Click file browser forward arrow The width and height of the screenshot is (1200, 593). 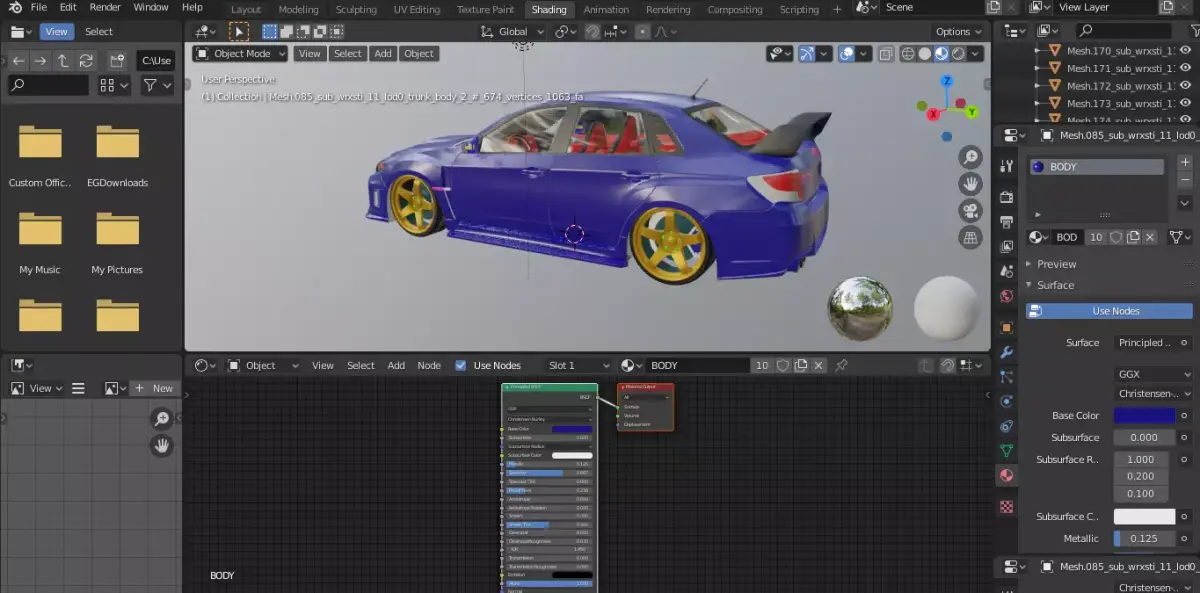coord(40,61)
